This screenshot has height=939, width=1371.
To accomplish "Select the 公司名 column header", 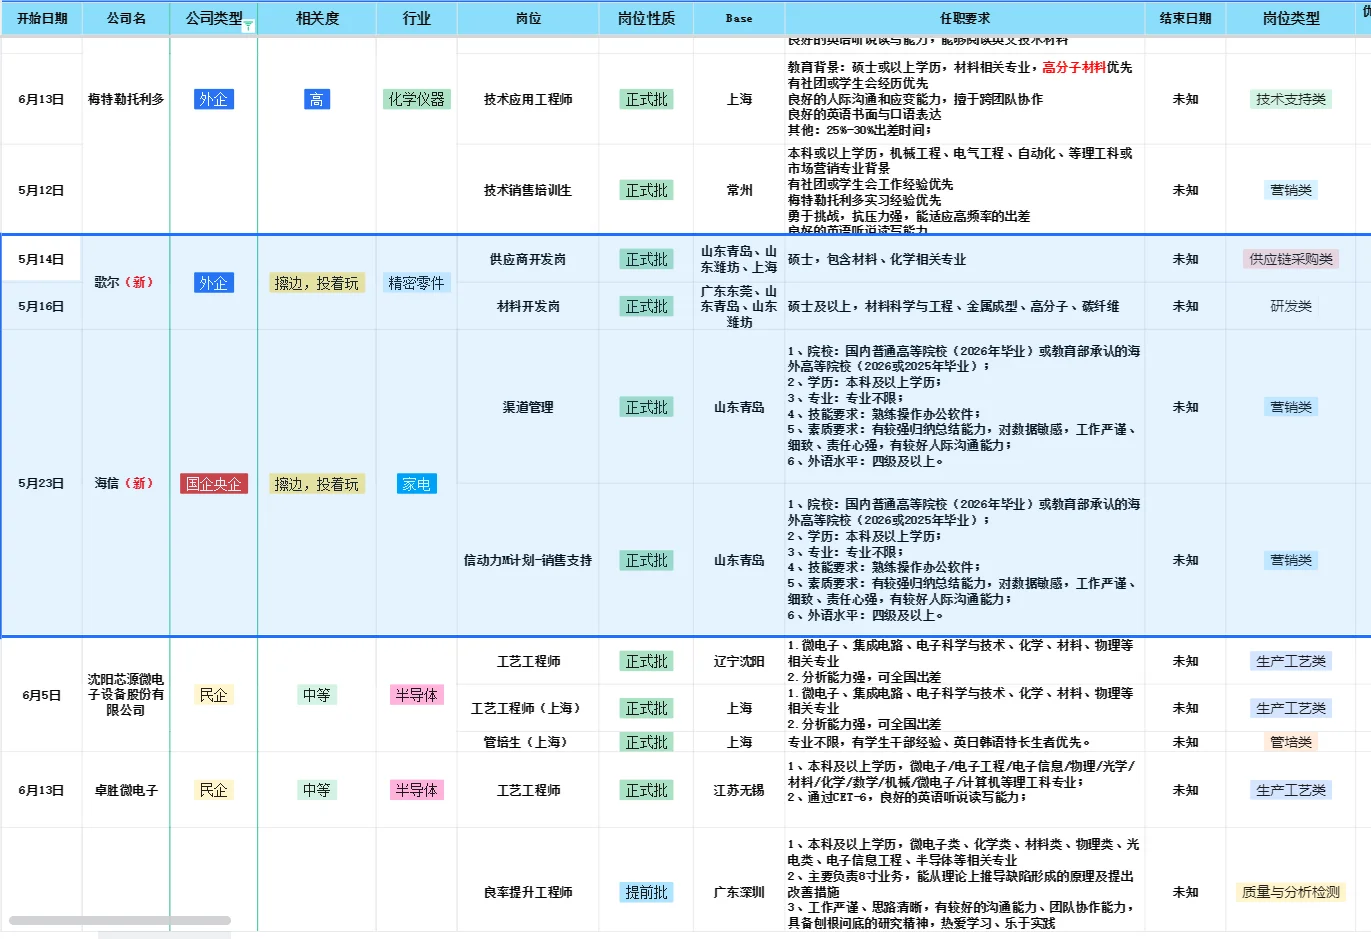I will coord(126,18).
